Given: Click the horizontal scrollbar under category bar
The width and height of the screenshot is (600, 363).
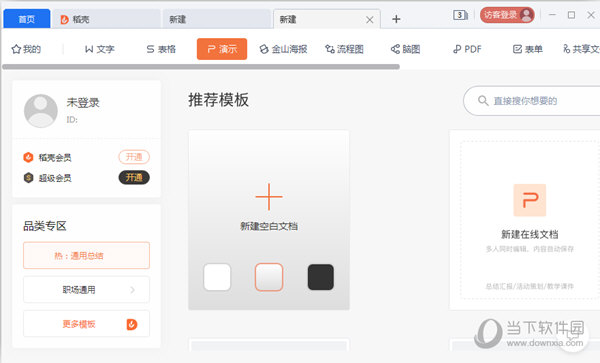Looking at the screenshot, I should click(x=201, y=67).
